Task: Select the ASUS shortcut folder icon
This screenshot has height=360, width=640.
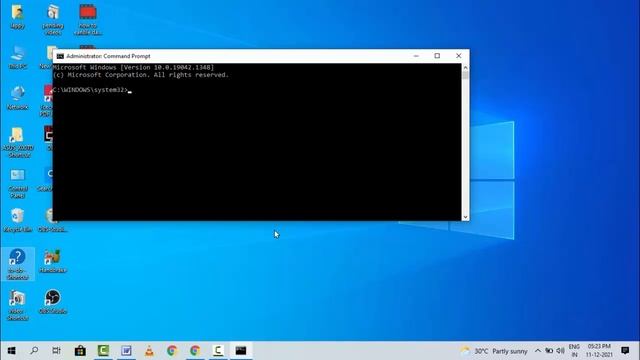Action: [x=18, y=142]
